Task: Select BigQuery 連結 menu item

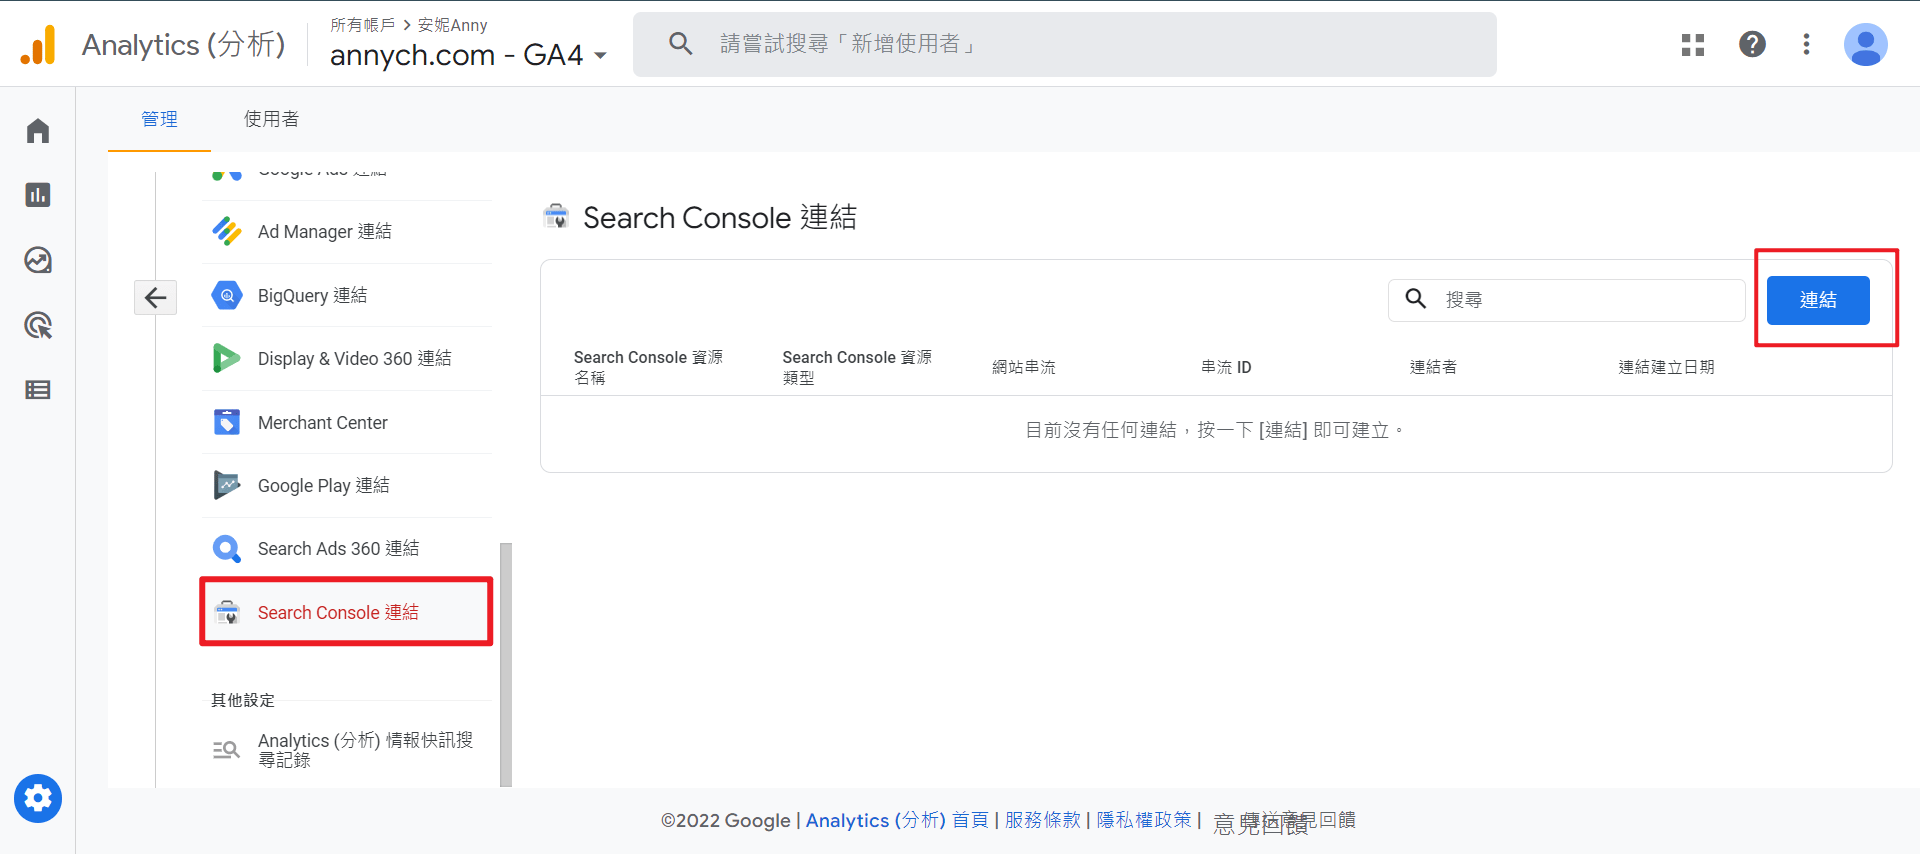Action: [x=347, y=295]
